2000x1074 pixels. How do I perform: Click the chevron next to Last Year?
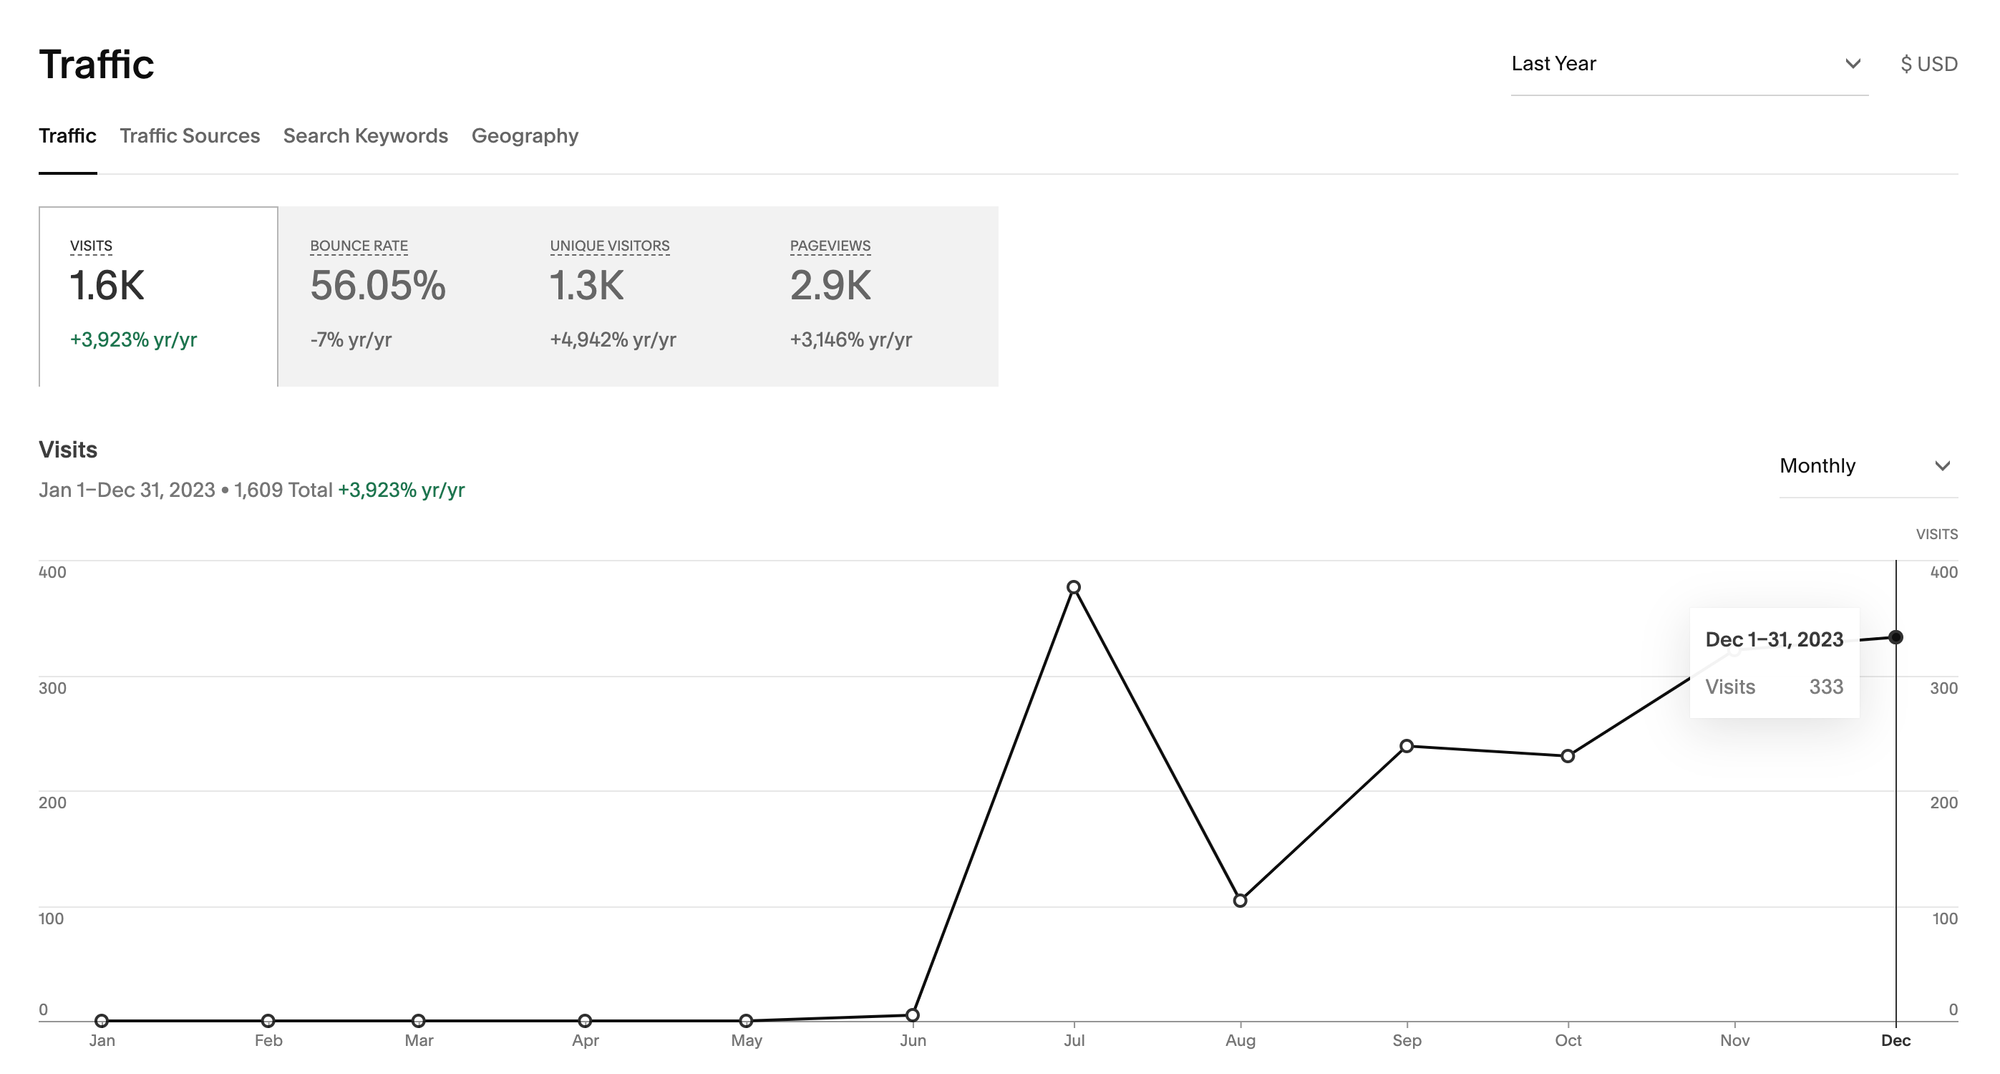coord(1854,63)
